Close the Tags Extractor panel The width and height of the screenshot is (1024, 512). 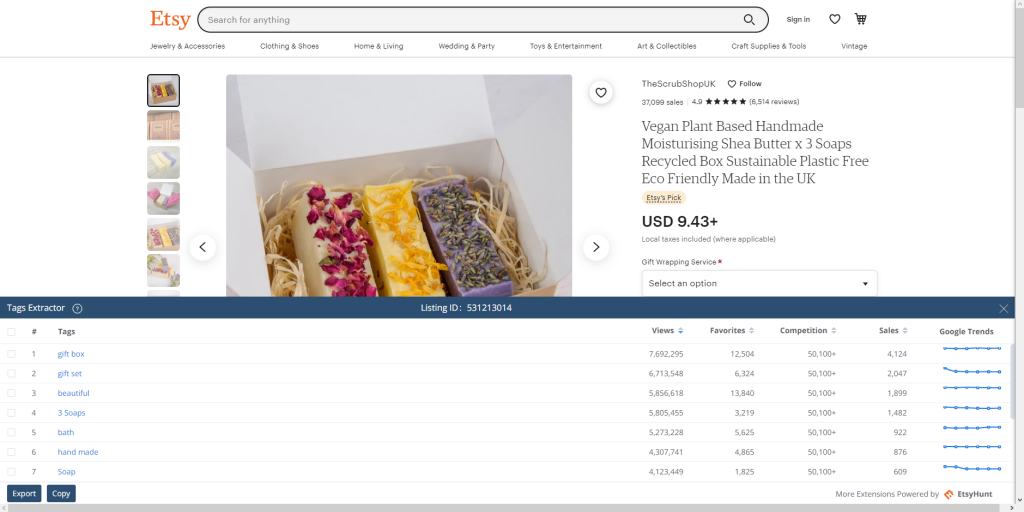1003,309
